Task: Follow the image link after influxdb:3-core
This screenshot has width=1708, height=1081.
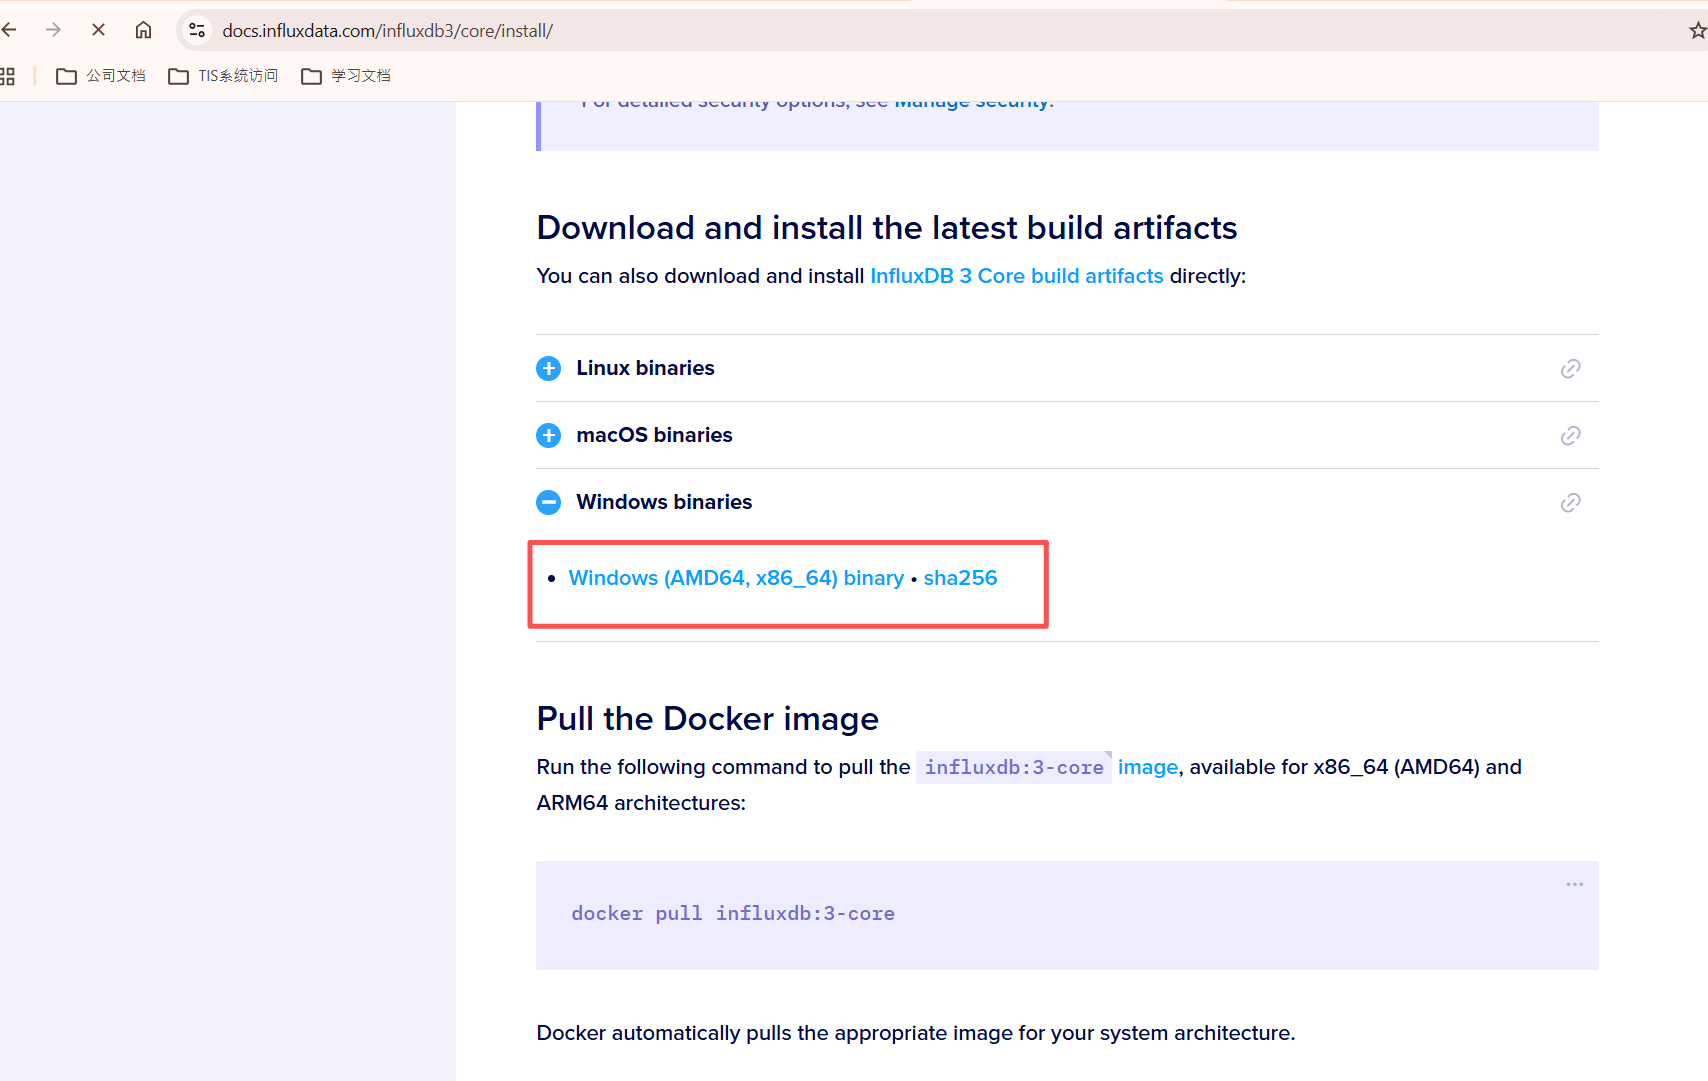Action: 1148,767
